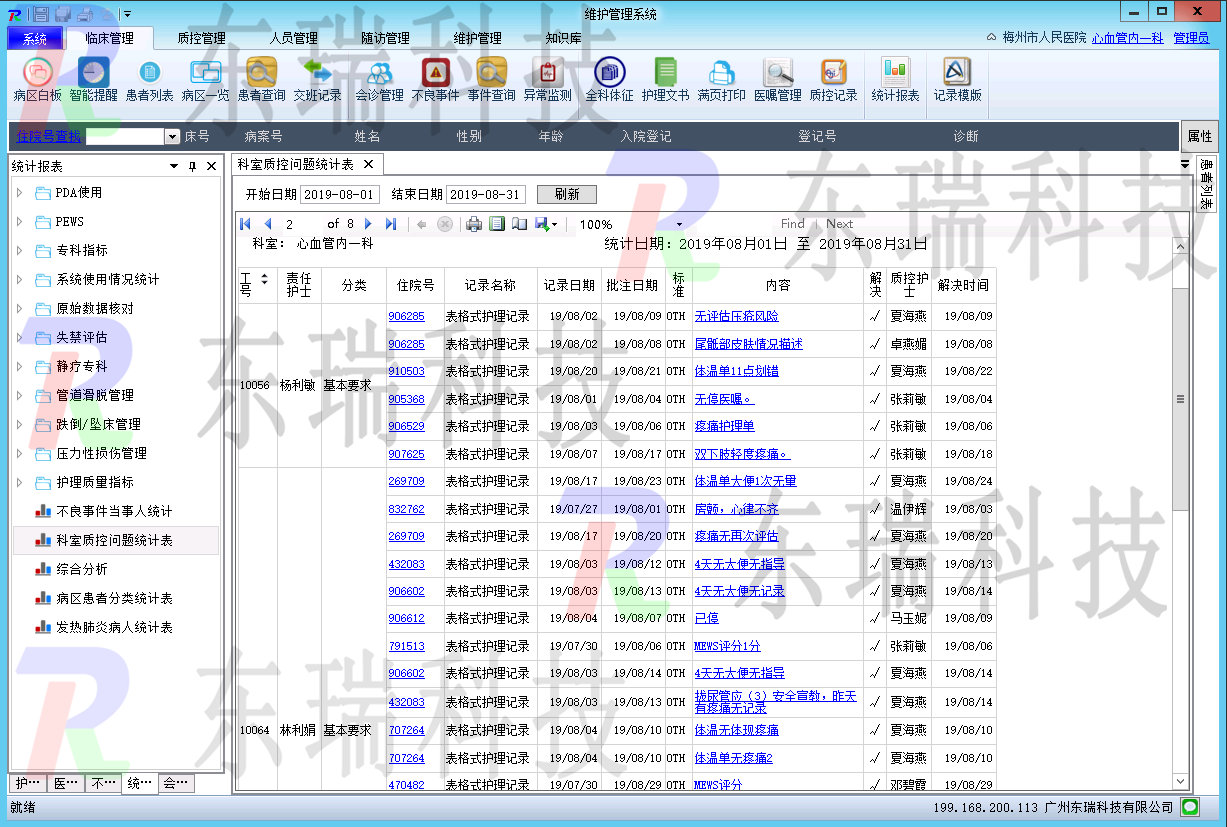
Task: Open the 100% zoom dropdown
Action: (x=680, y=225)
